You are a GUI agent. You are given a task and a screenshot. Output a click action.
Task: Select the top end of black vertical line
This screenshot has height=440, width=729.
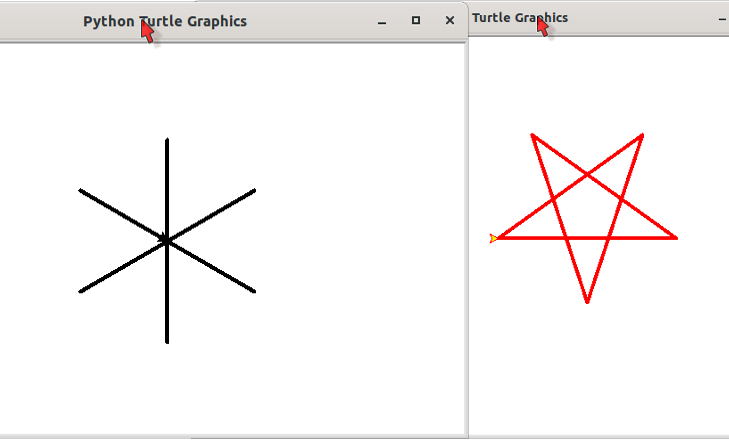(167, 141)
